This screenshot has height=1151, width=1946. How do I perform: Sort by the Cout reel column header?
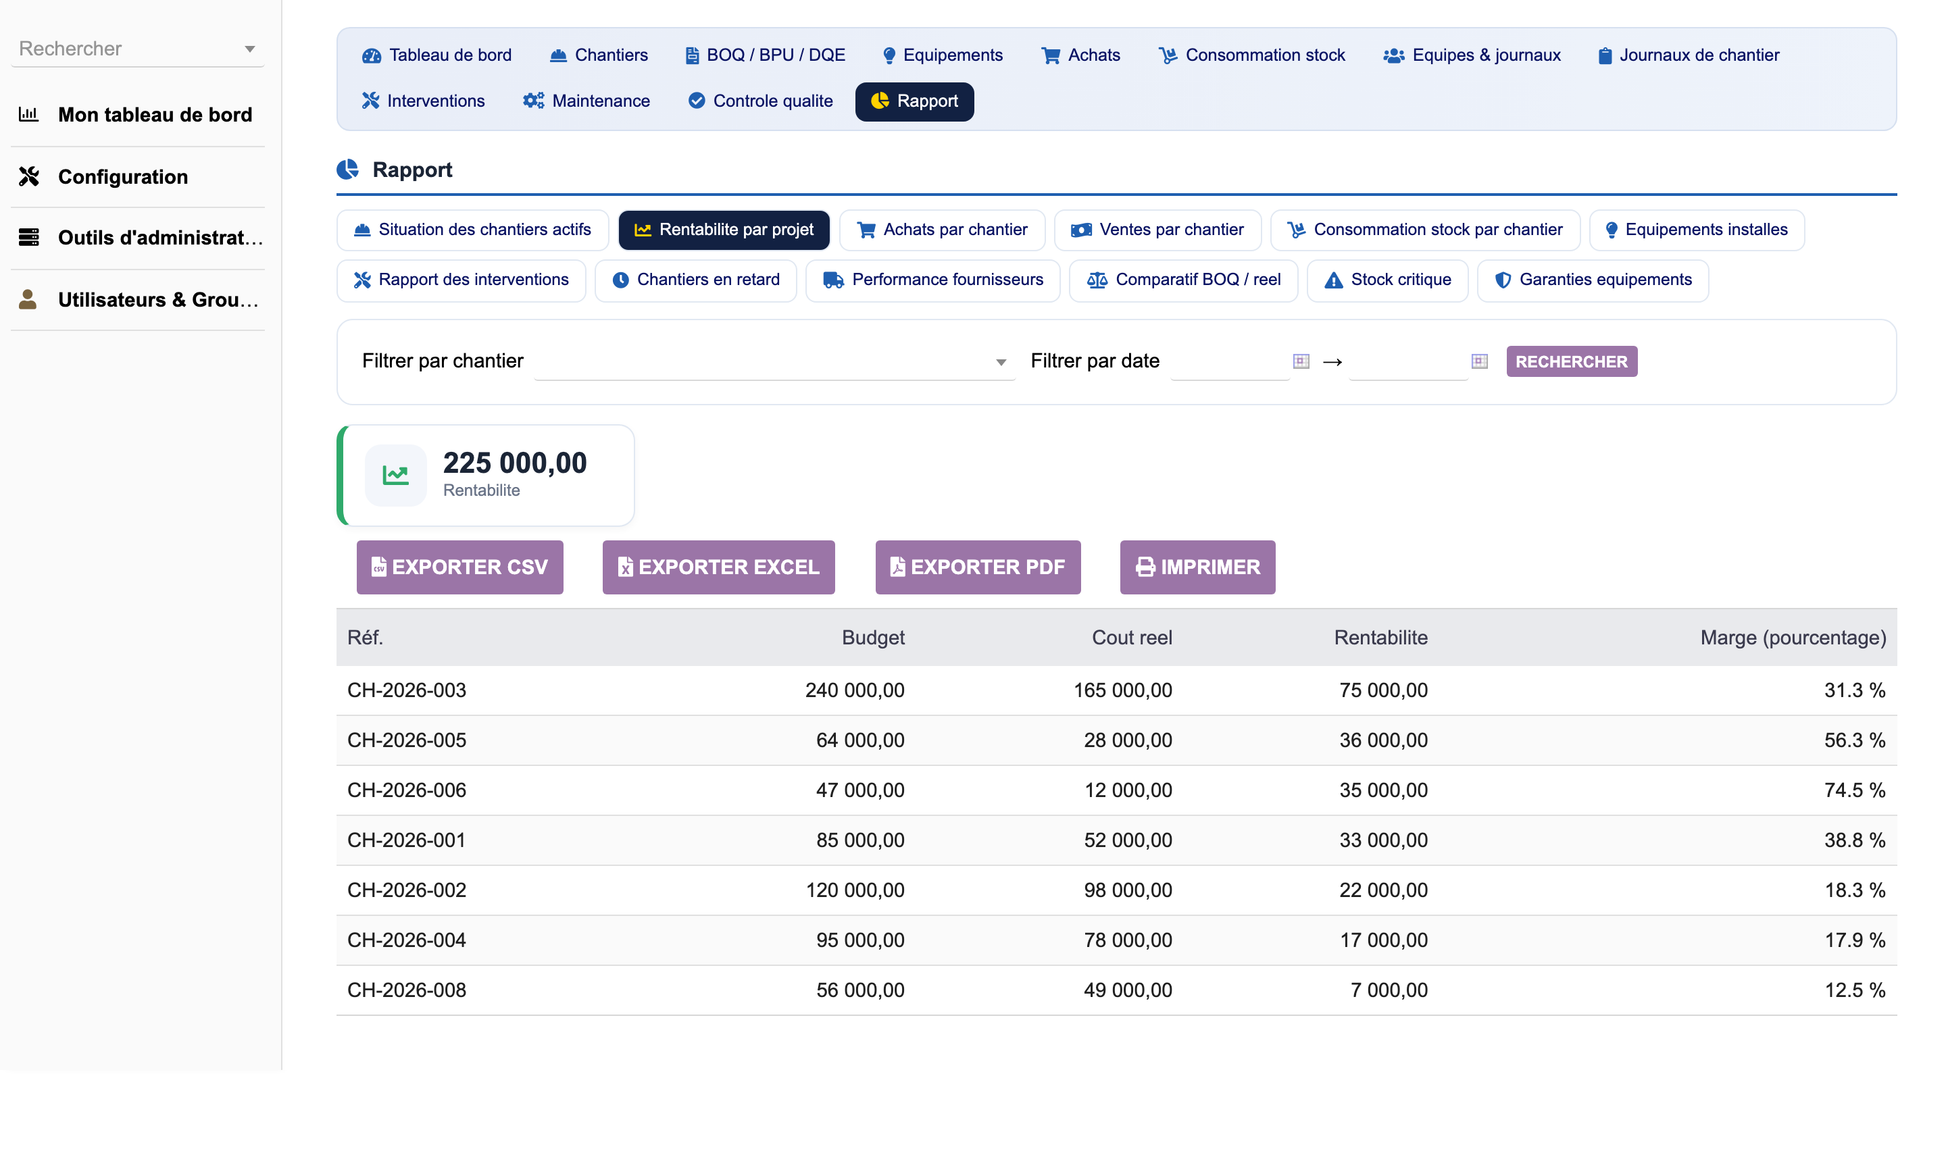point(1132,638)
